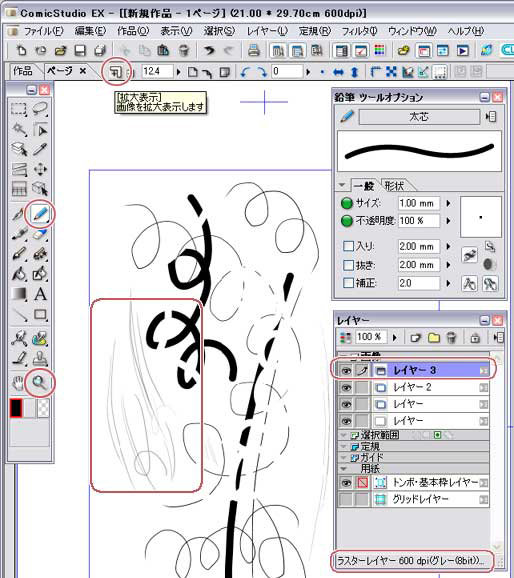Toggle the 入り checkbox
This screenshot has height=578, width=514.
click(x=348, y=246)
